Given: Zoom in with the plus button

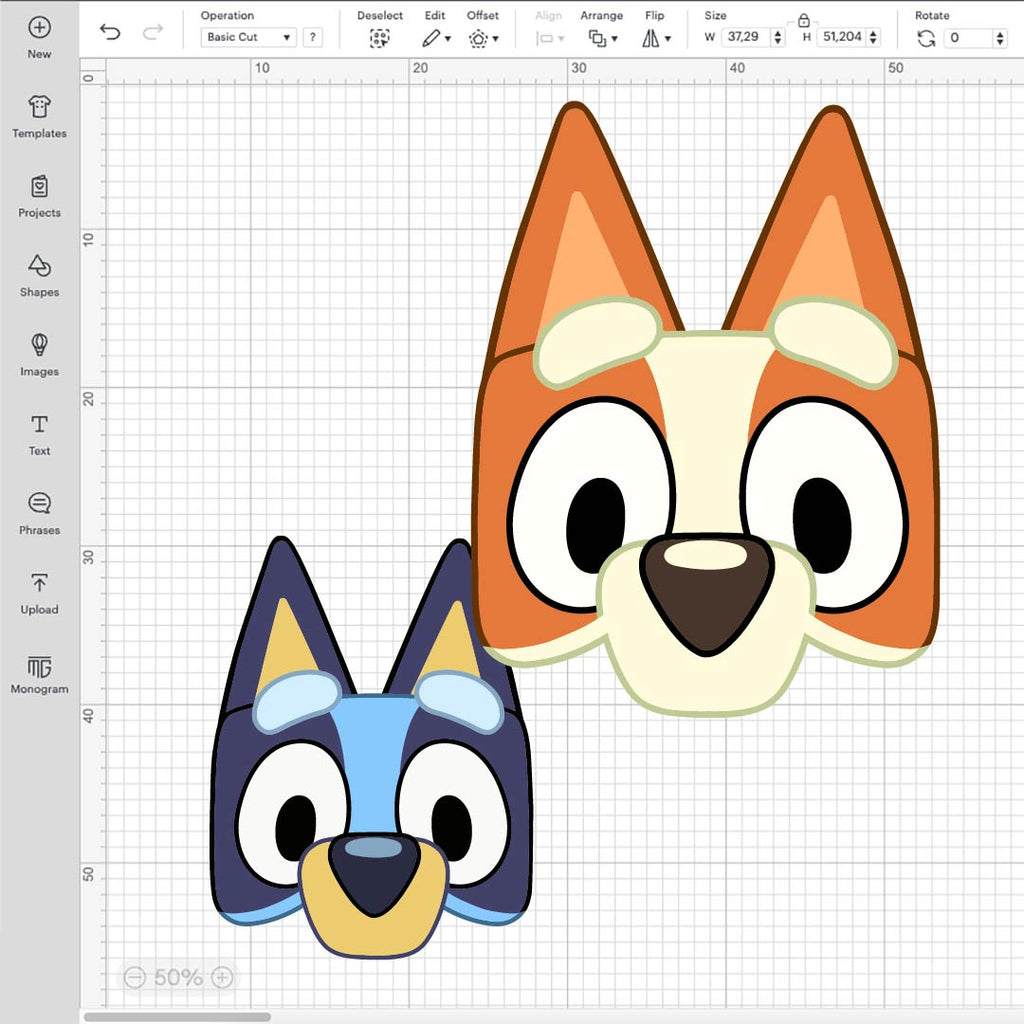Looking at the screenshot, I should tap(223, 977).
